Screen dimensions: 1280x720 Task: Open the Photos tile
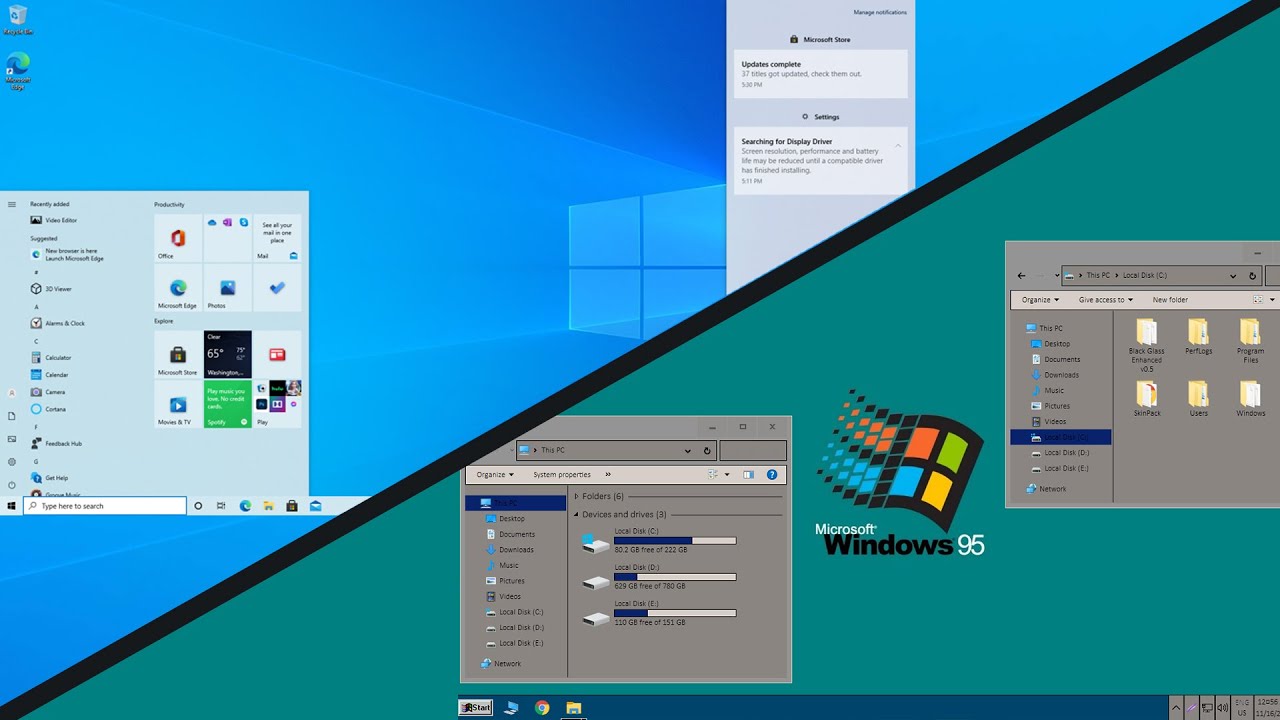pyautogui.click(x=227, y=288)
